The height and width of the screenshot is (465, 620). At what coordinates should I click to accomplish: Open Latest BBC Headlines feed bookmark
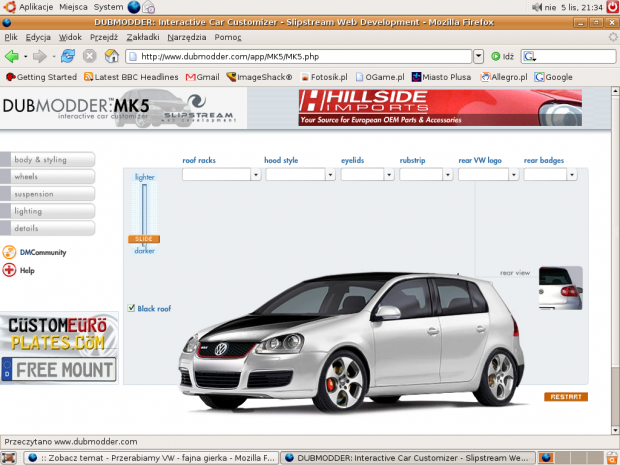coord(131,77)
